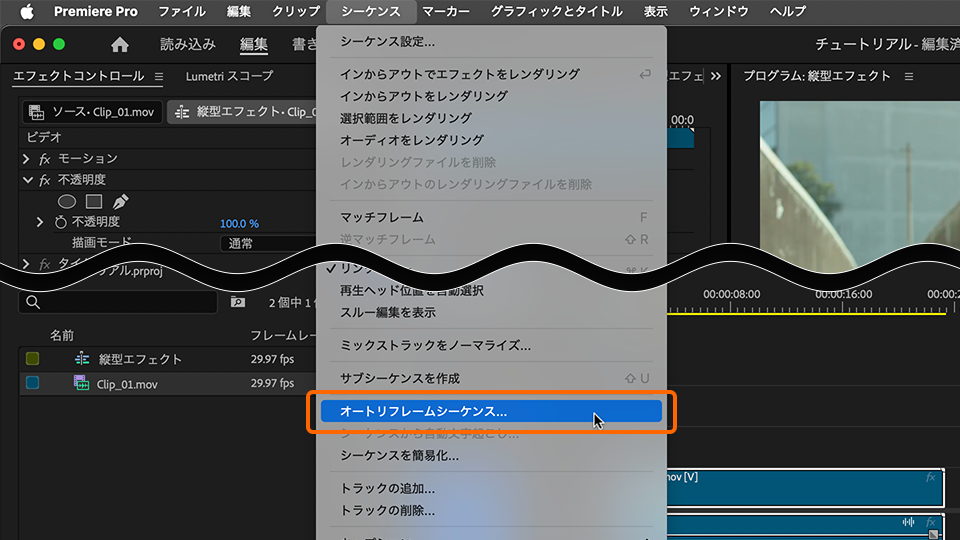Open the 編集 menu in menu bar
This screenshot has height=540, width=960.
coord(238,12)
